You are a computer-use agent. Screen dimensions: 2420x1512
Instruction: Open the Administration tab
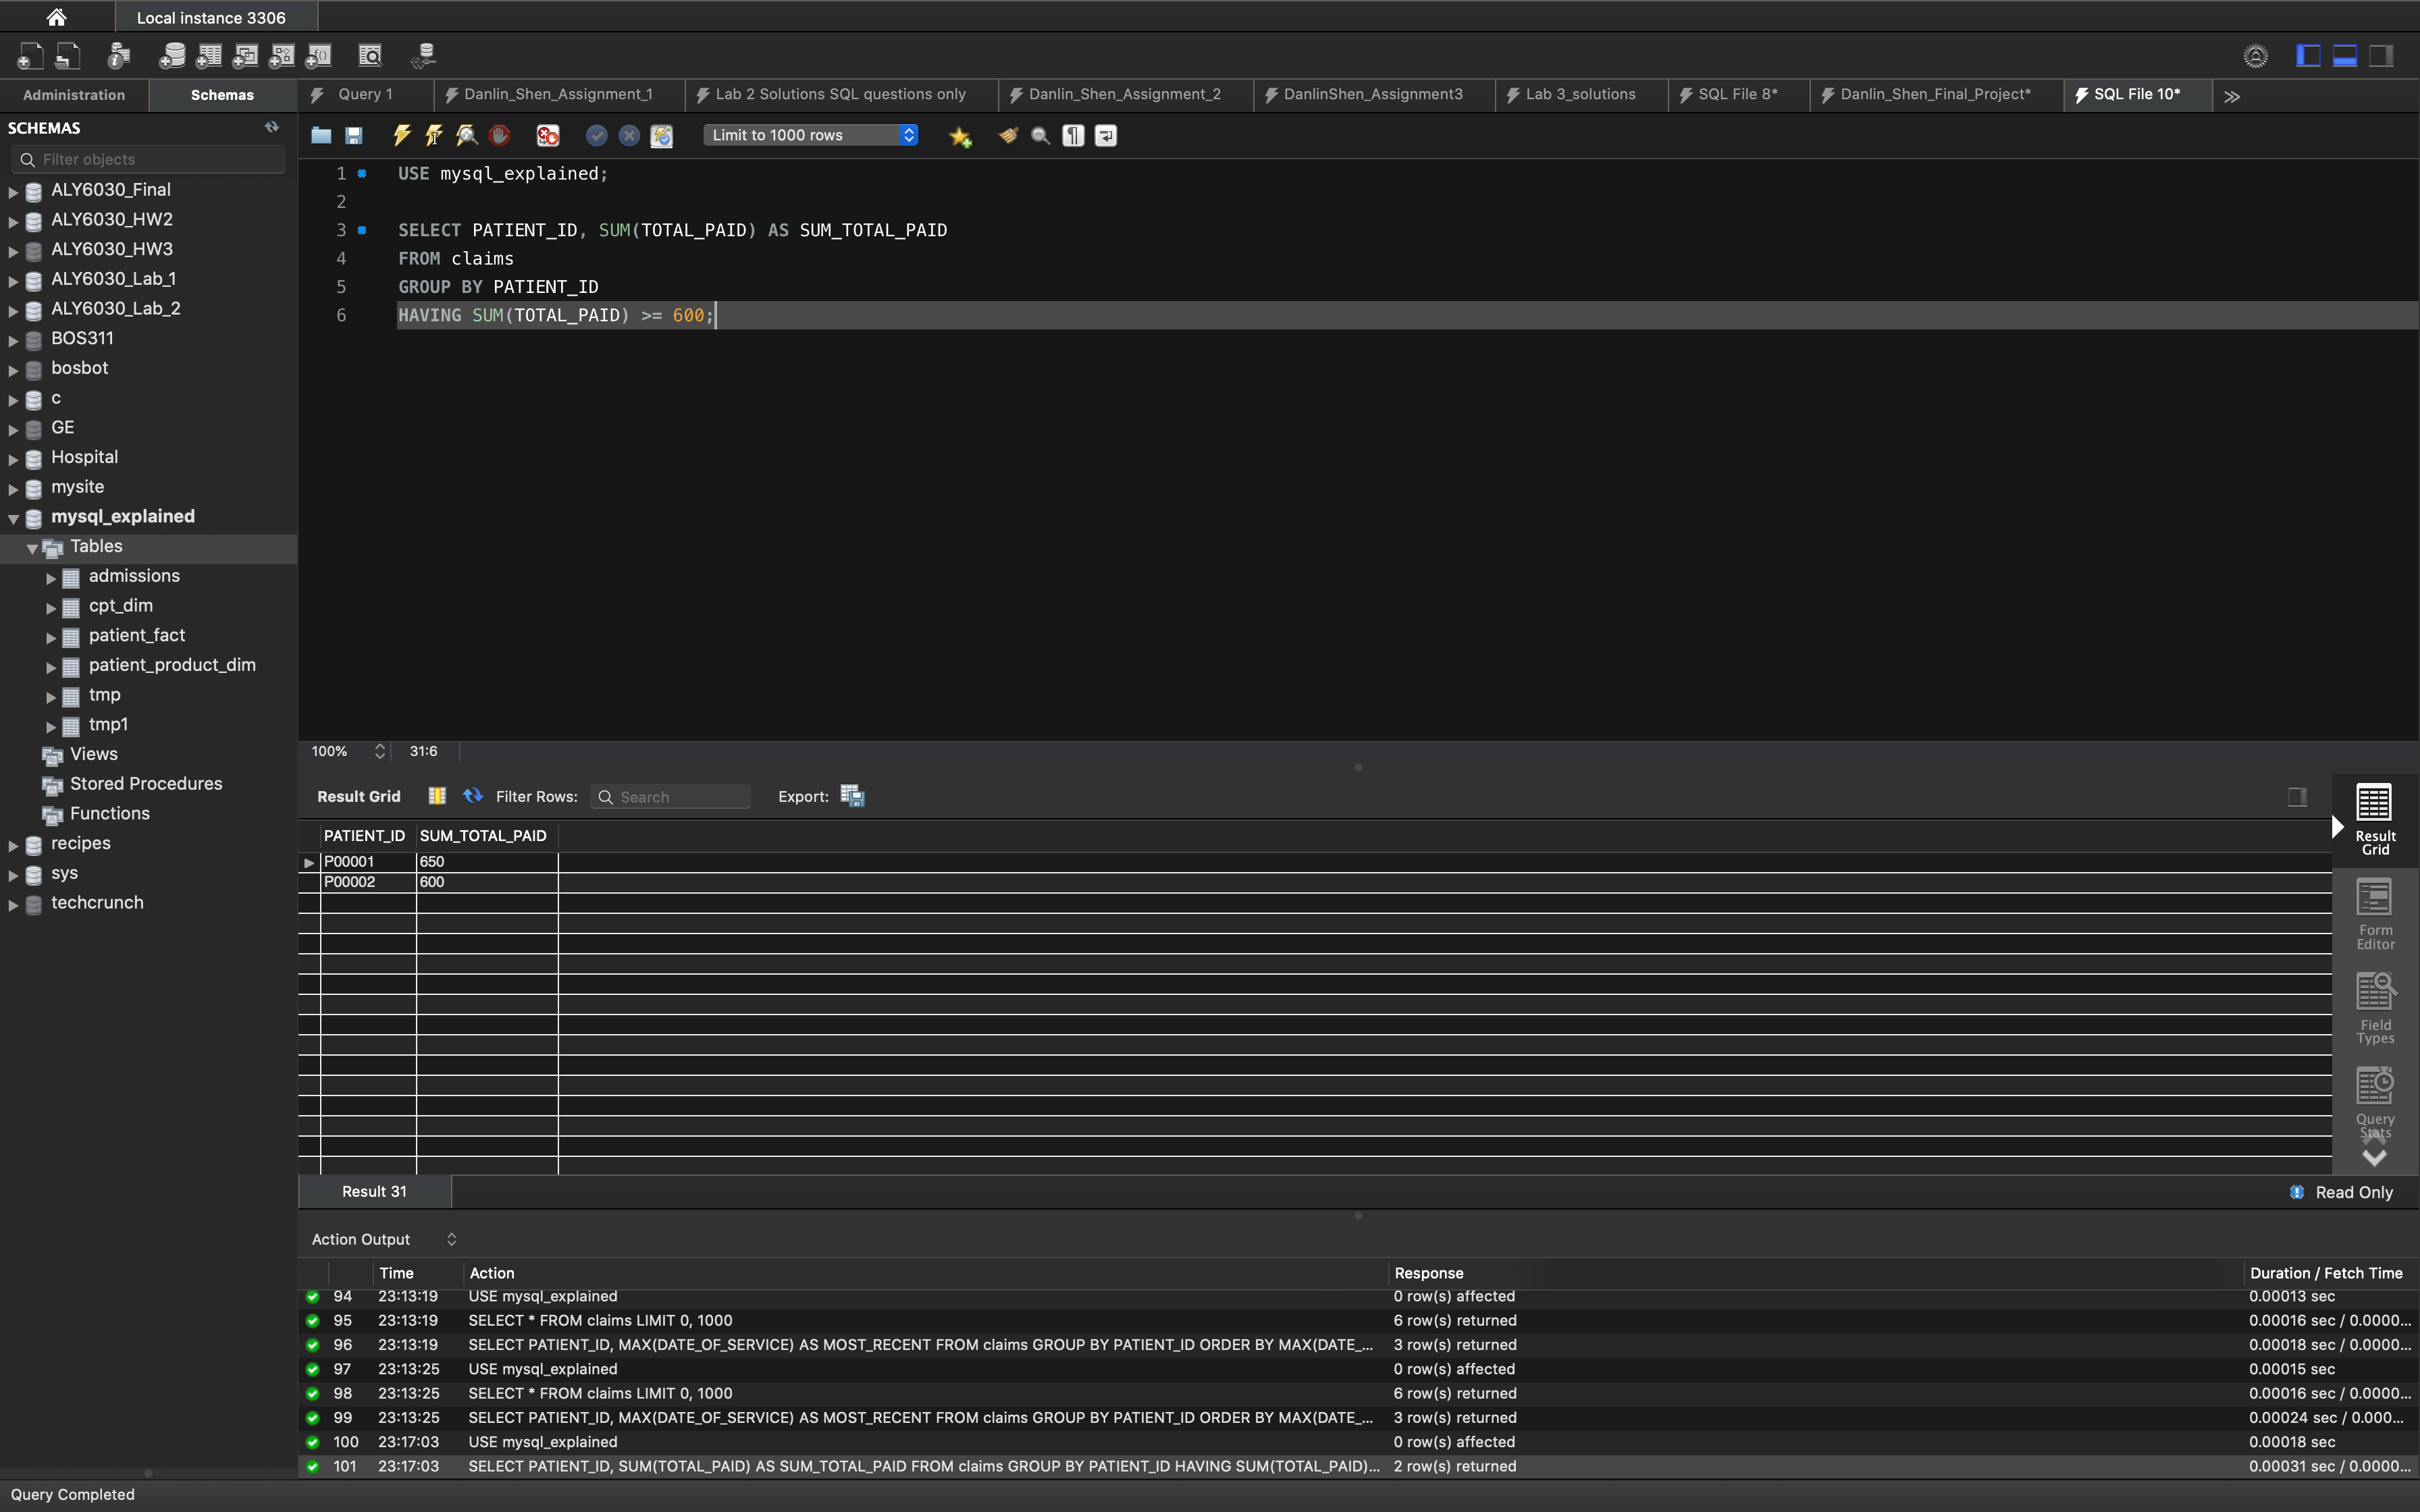pyautogui.click(x=74, y=95)
